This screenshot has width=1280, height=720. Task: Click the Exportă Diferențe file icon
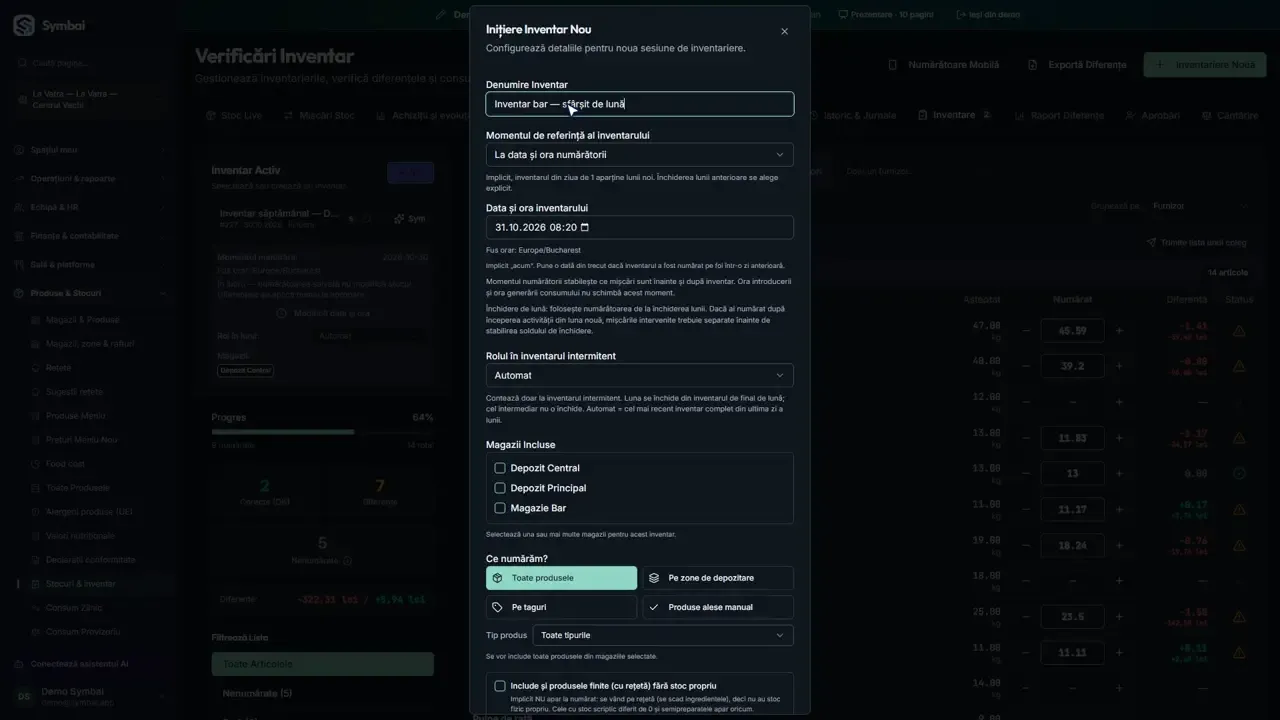tap(1033, 65)
